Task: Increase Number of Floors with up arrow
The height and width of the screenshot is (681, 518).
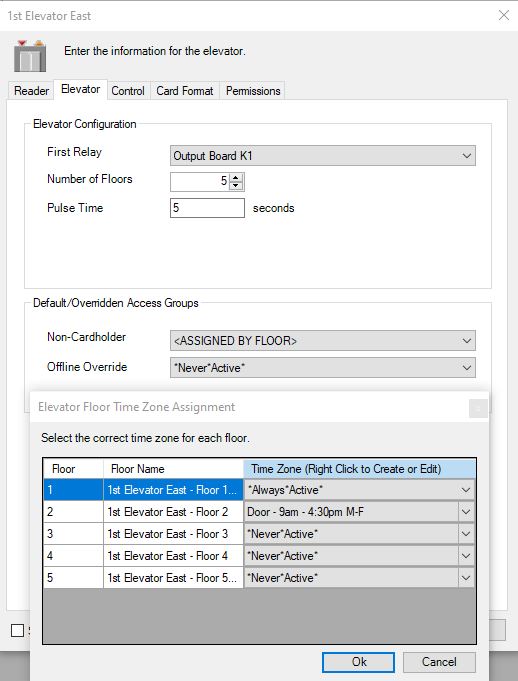Action: tap(236, 178)
